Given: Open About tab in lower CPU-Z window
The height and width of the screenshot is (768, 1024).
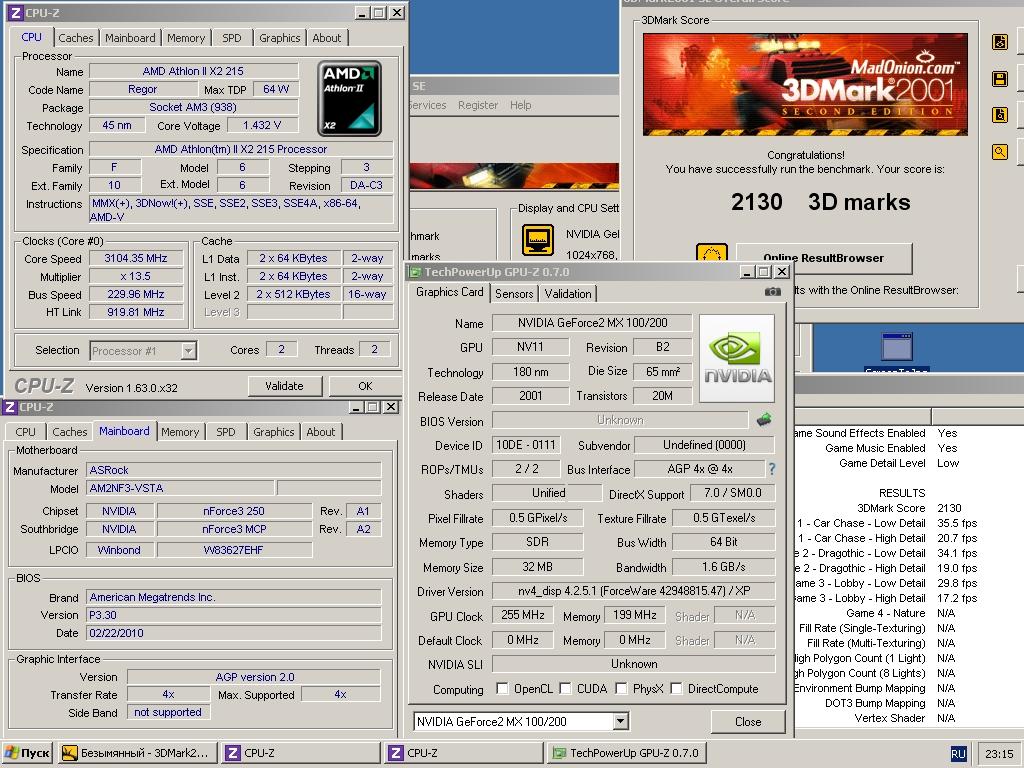Looking at the screenshot, I should pos(321,432).
